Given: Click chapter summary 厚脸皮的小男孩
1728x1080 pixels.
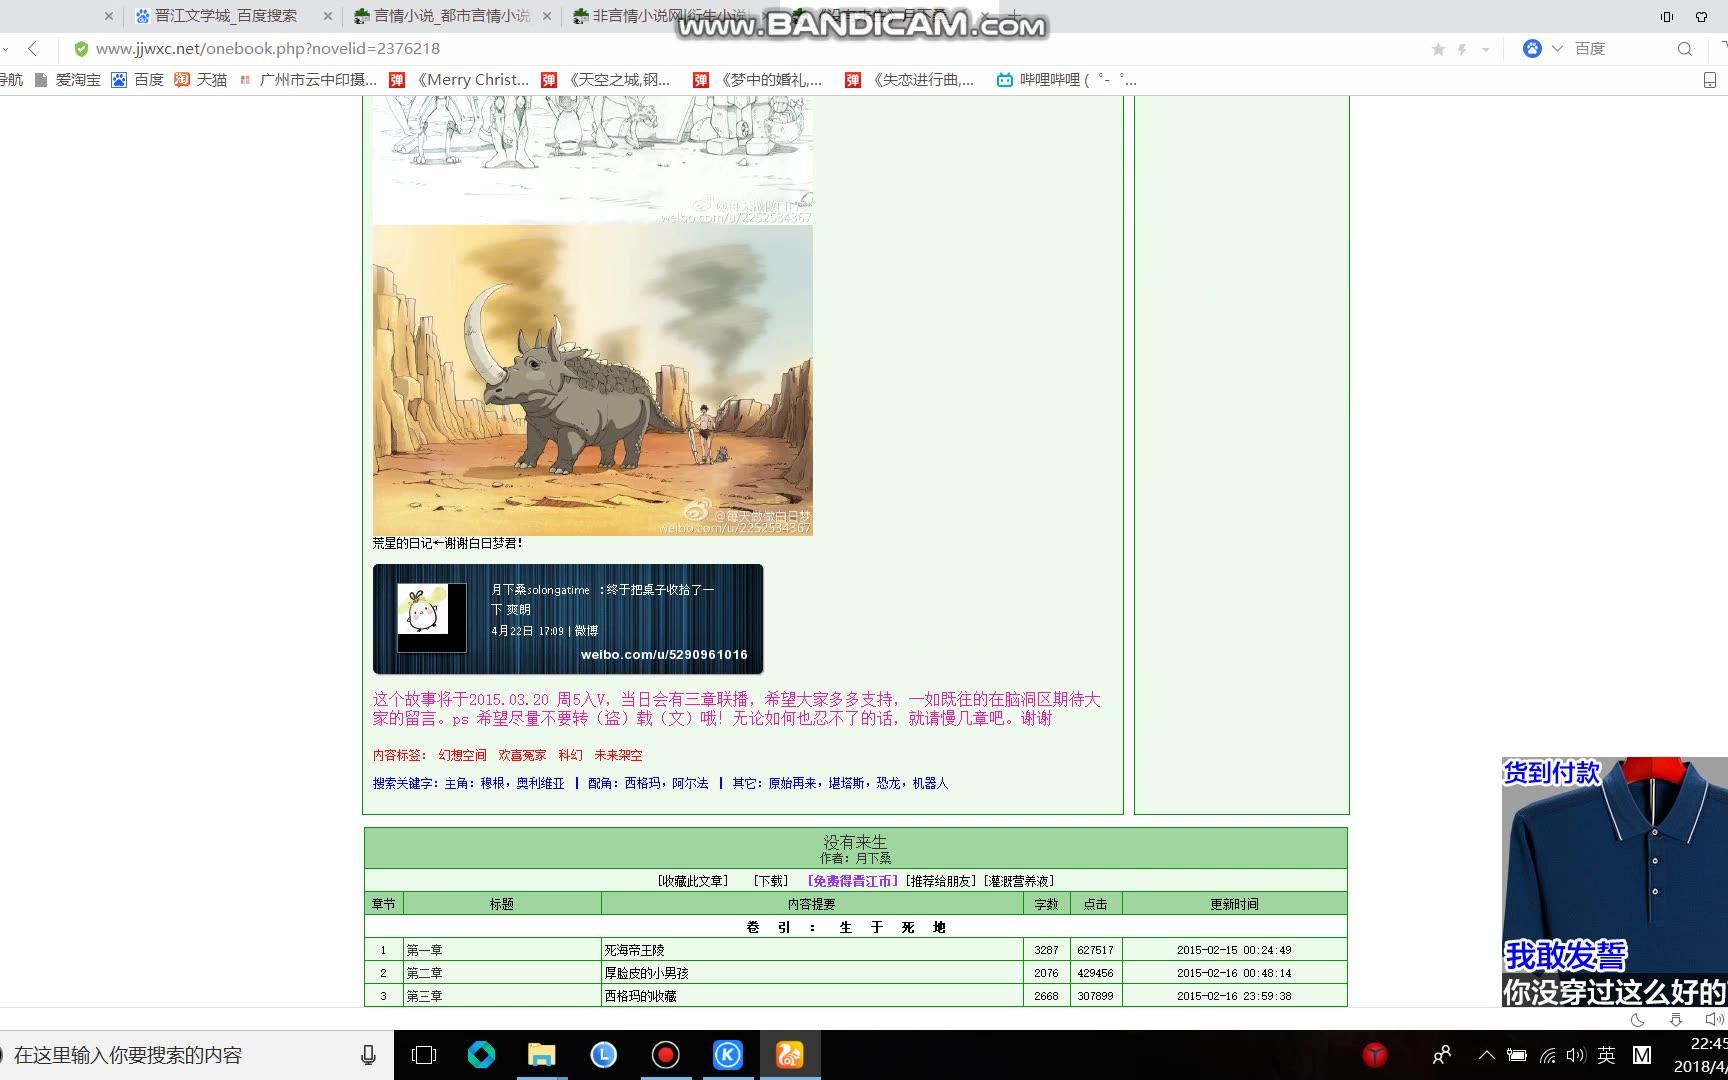Looking at the screenshot, I should (646, 973).
